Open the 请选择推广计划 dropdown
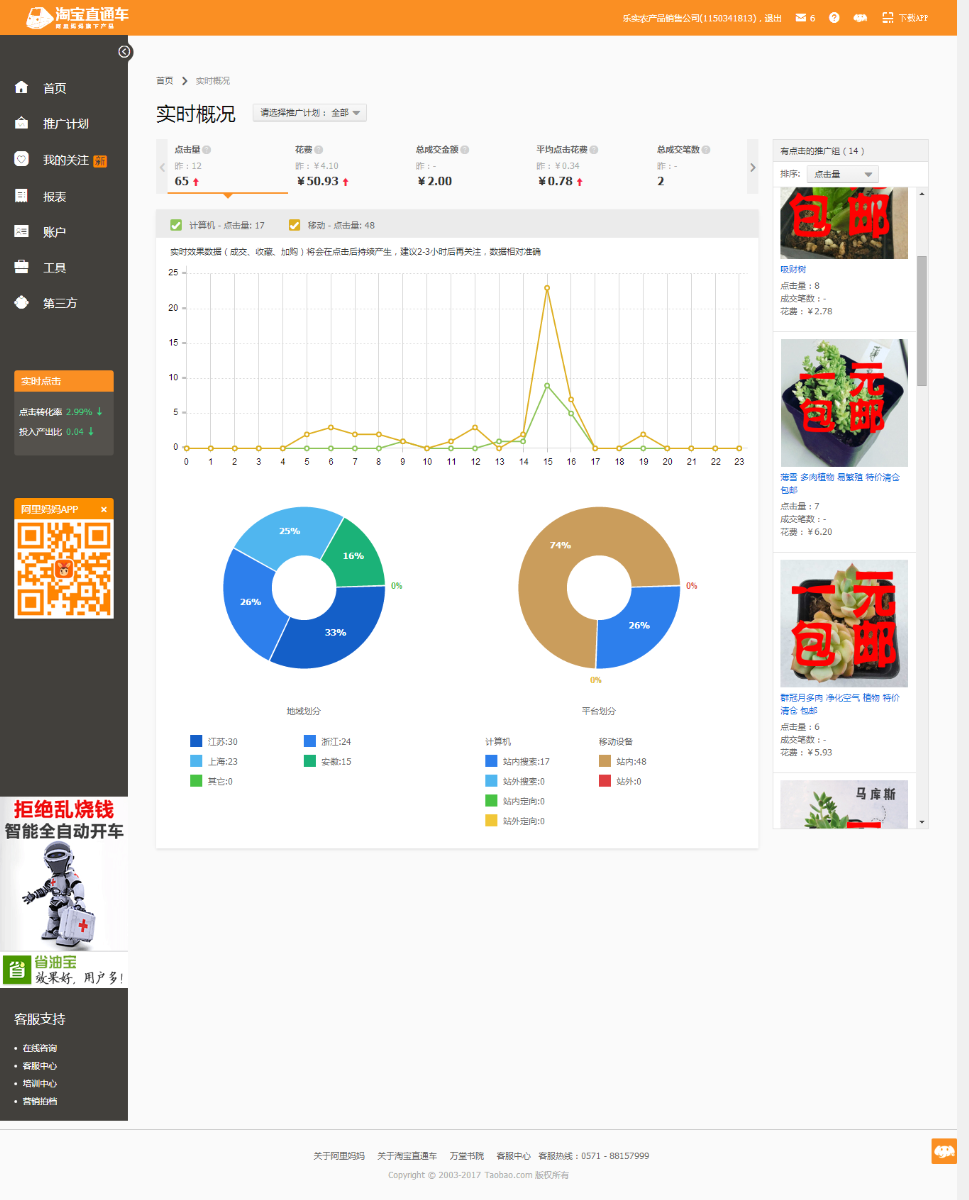Screen dimensions: 969x1200 pyautogui.click(x=311, y=113)
